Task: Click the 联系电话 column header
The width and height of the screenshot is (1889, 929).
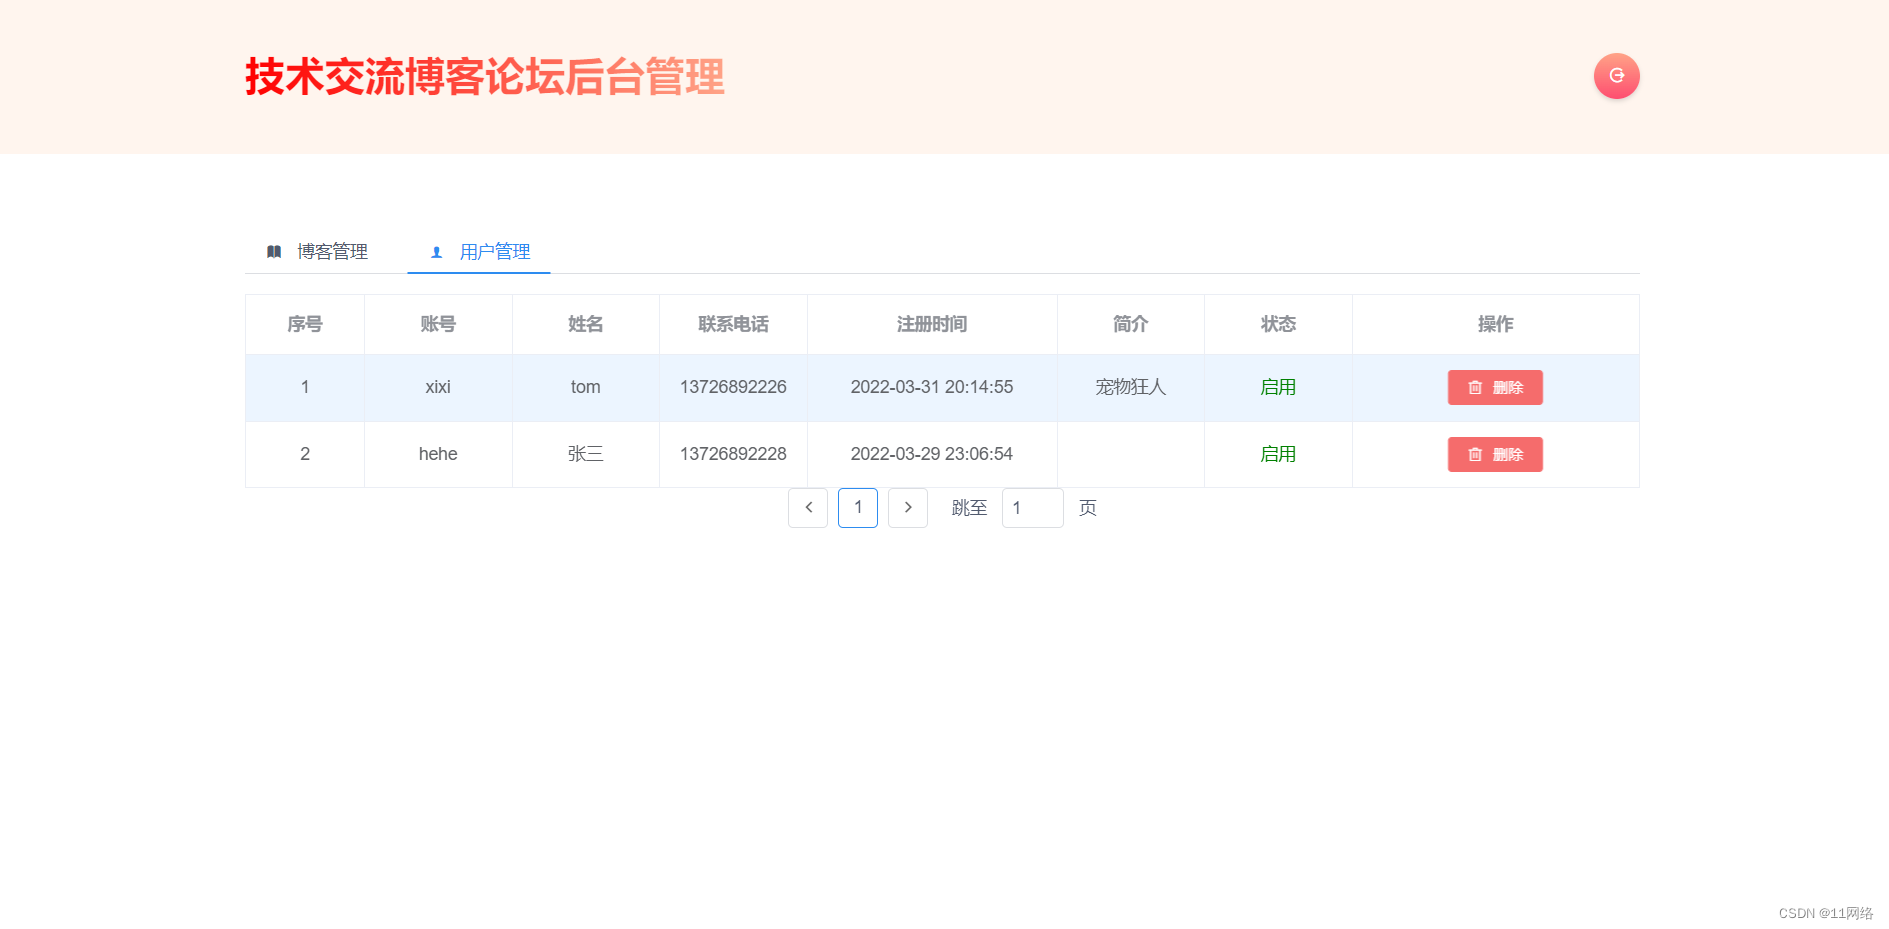Action: click(733, 324)
